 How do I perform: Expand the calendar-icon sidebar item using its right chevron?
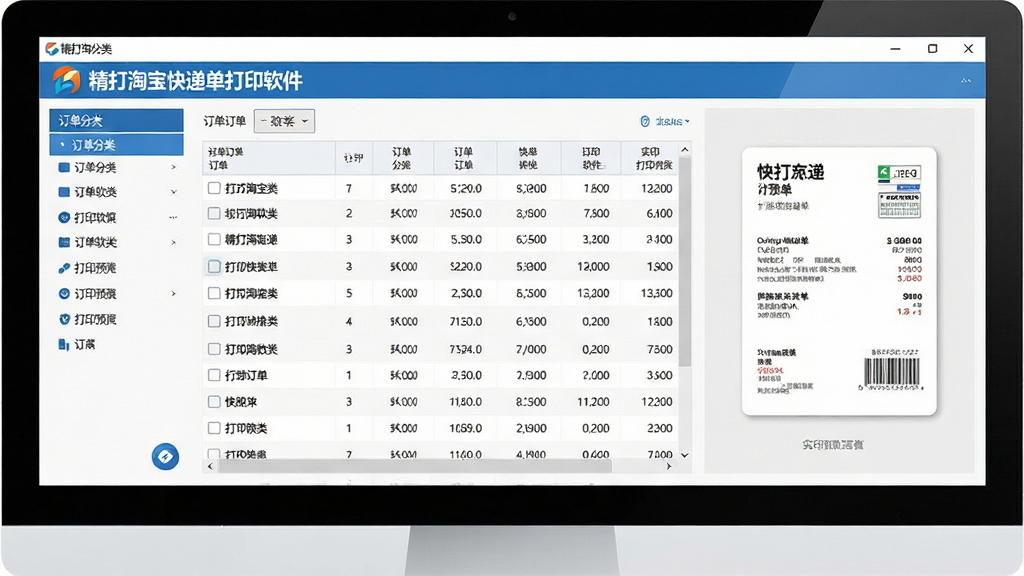click(x=173, y=242)
